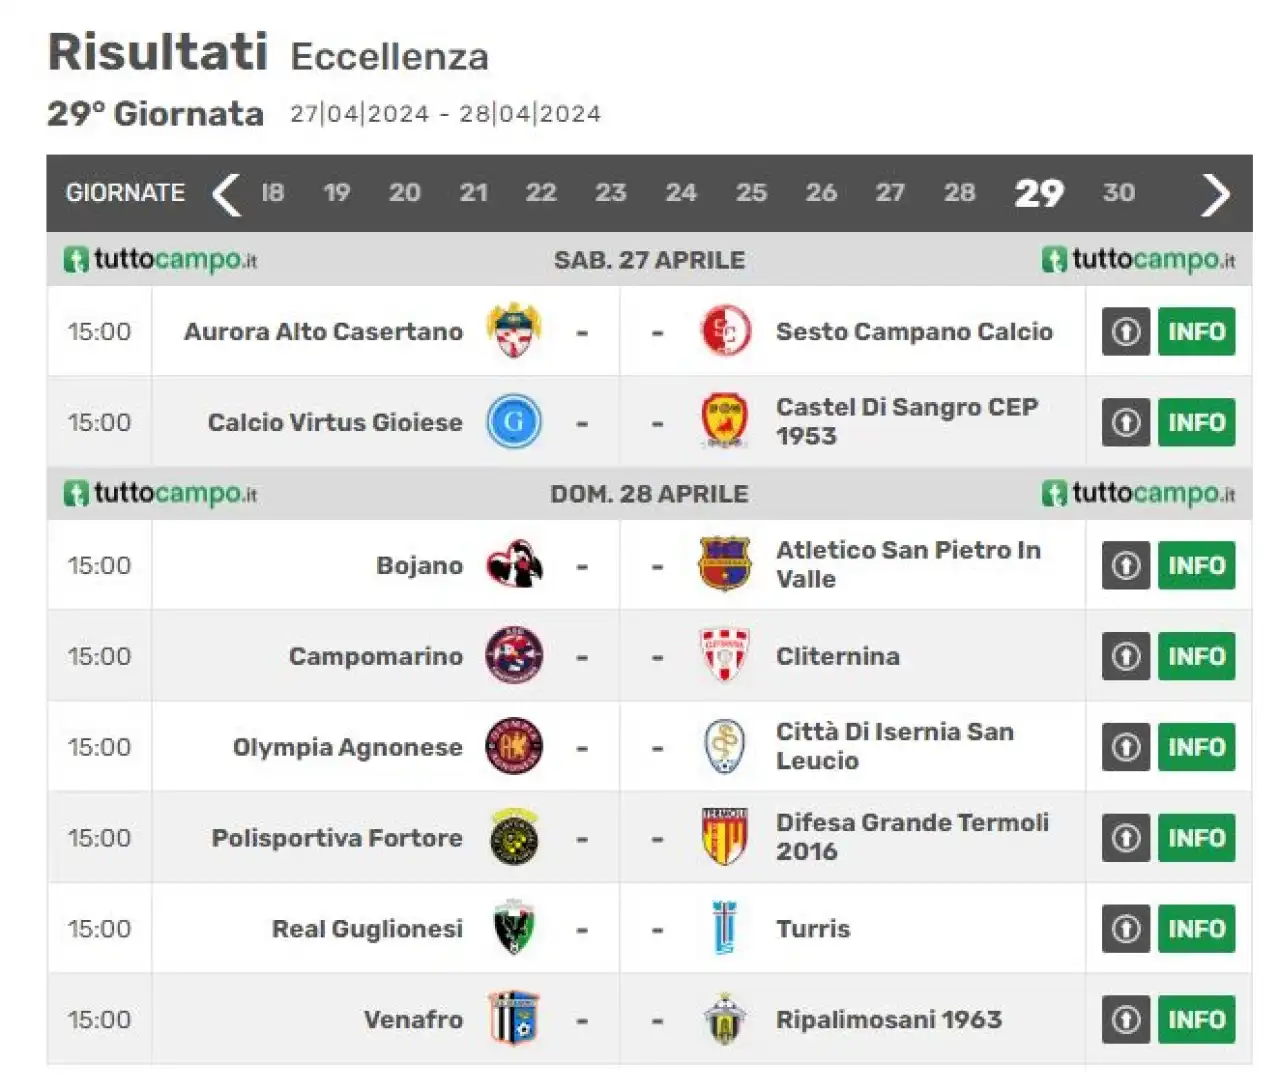Click the arrow icon in the Venafro match row
Viewport: 1280px width, 1092px height.
[x=1126, y=1019]
